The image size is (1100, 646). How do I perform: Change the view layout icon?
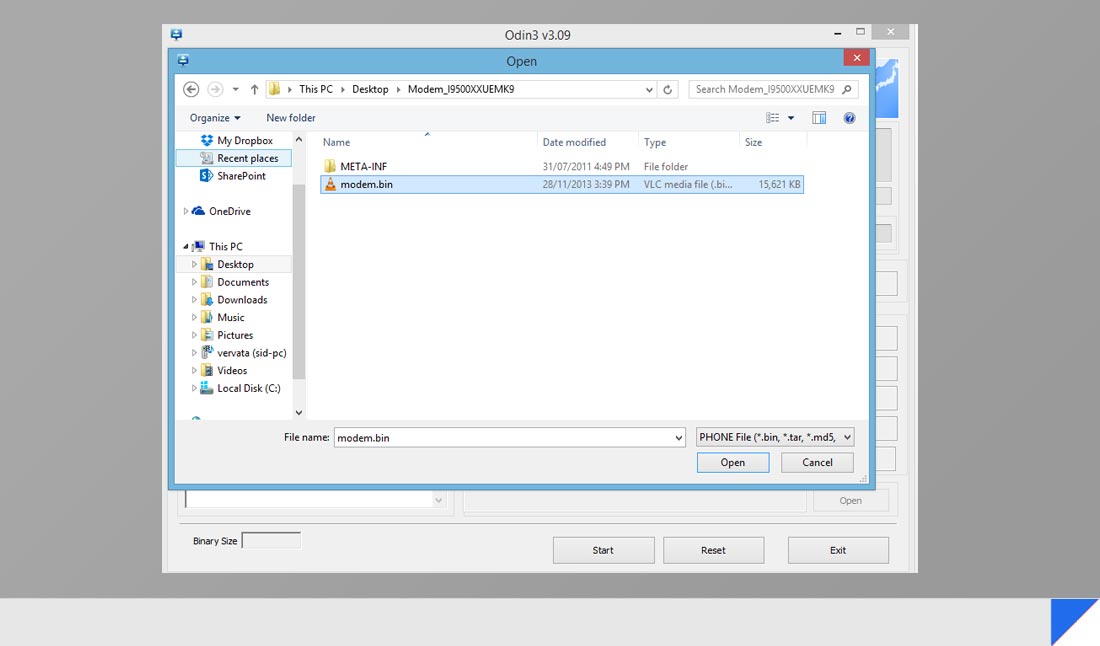(772, 118)
